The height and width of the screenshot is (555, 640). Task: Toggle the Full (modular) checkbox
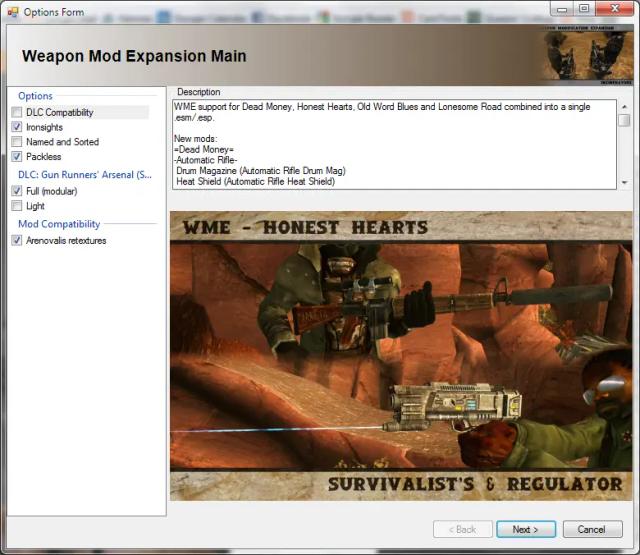pos(17,191)
